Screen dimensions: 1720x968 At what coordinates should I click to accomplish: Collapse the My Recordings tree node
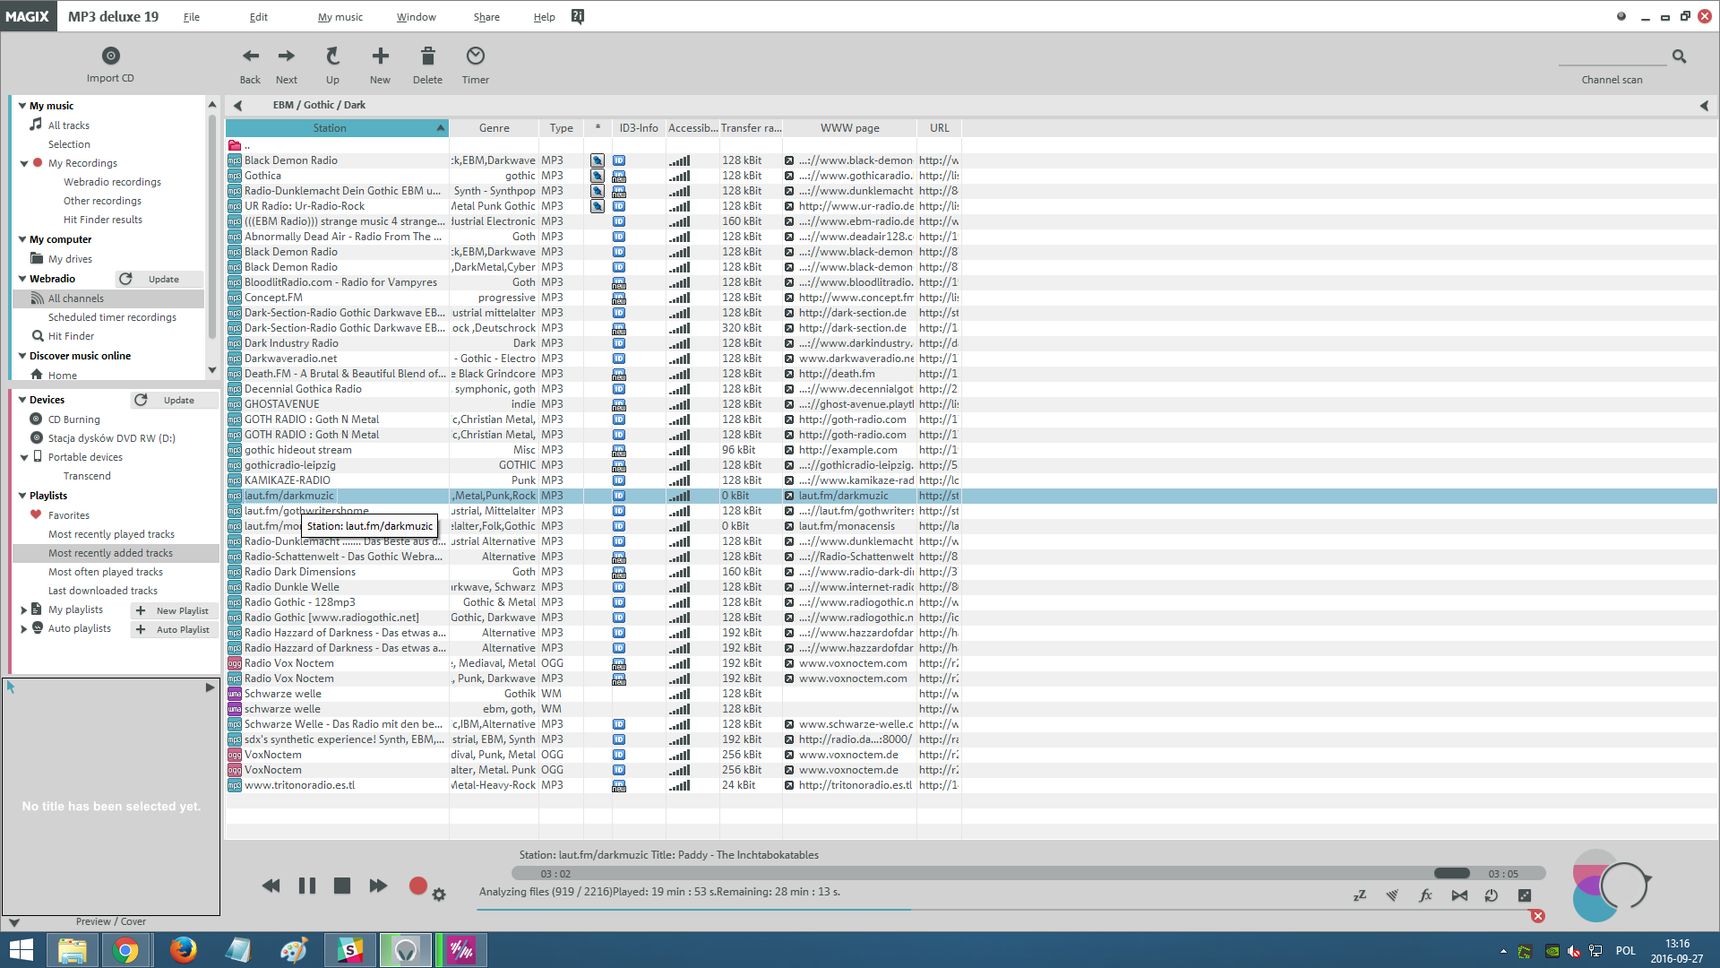pyautogui.click(x=24, y=163)
